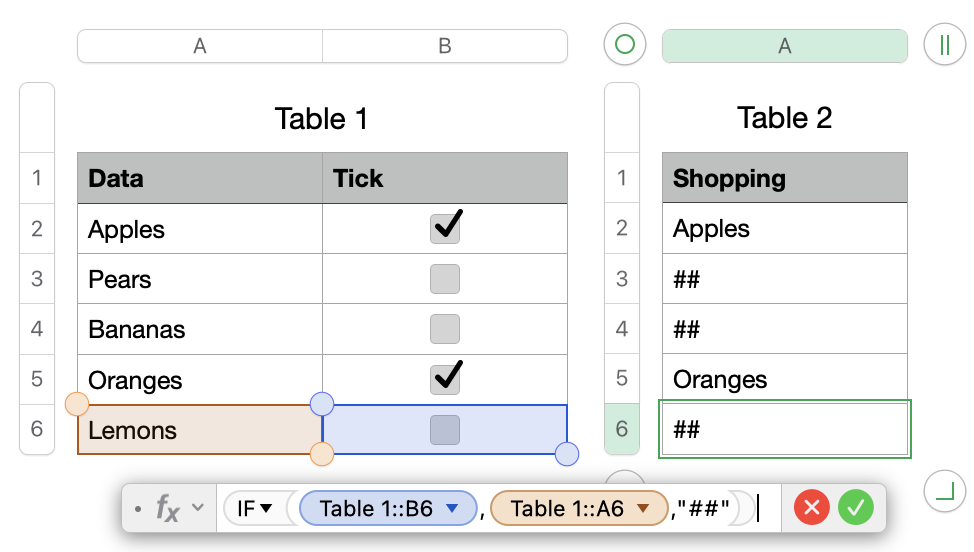The image size is (974, 552).
Task: Click Table 2's bottom-right resize corner handle
Action: click(945, 489)
